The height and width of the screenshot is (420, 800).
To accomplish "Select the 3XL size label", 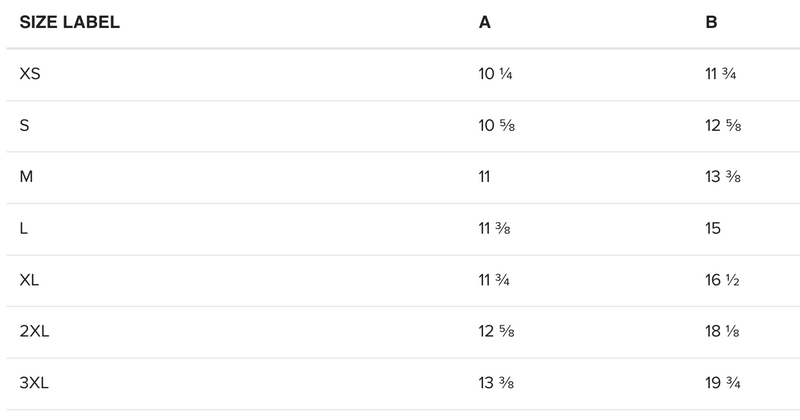I will click(34, 384).
